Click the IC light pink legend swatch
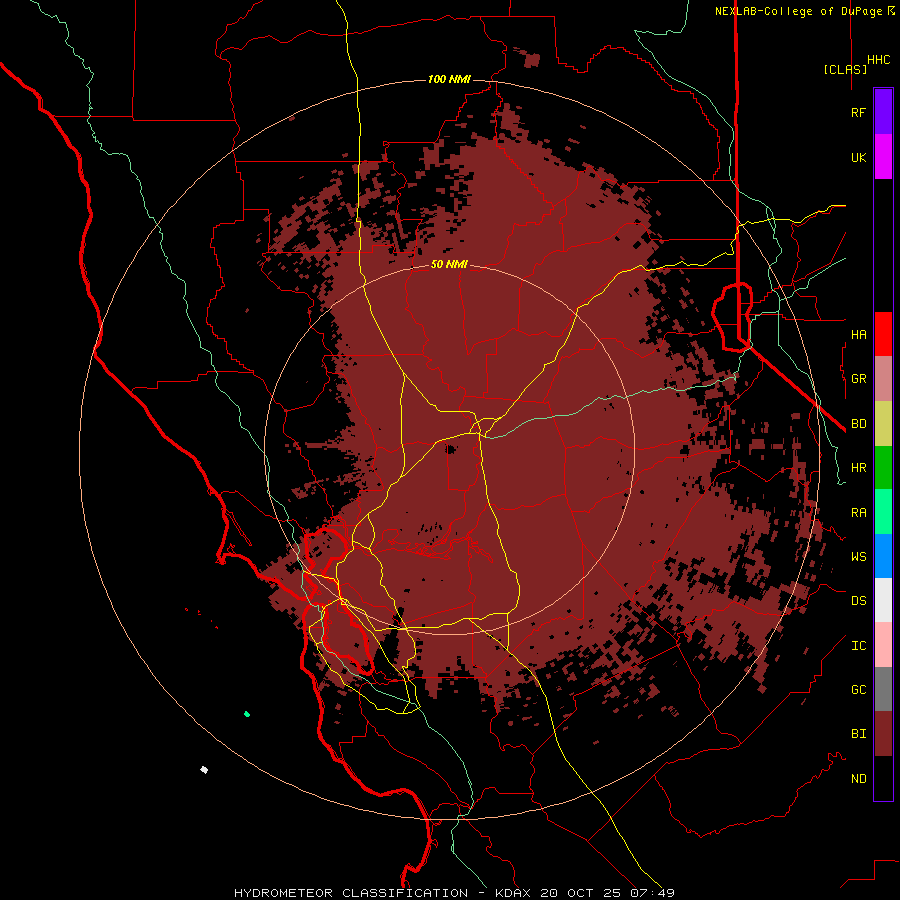This screenshot has width=900, height=900. [x=883, y=645]
